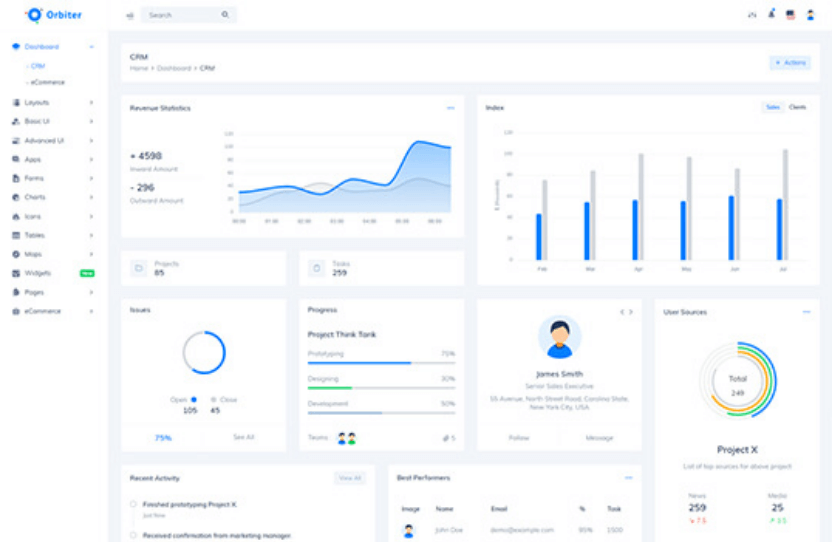The height and width of the screenshot is (542, 832).
Task: Click the Projects card icon
Action: point(138,268)
